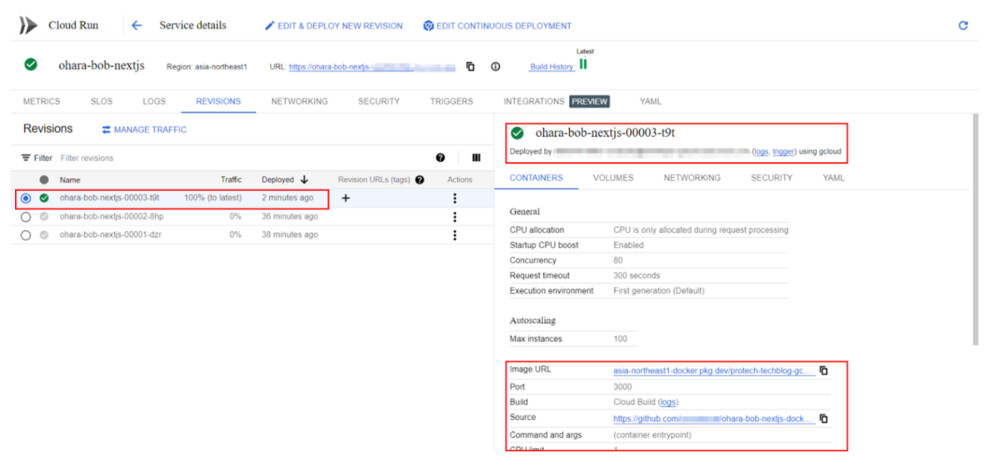Open the service YAML tab
This screenshot has height=465, width=1000.
tap(651, 101)
